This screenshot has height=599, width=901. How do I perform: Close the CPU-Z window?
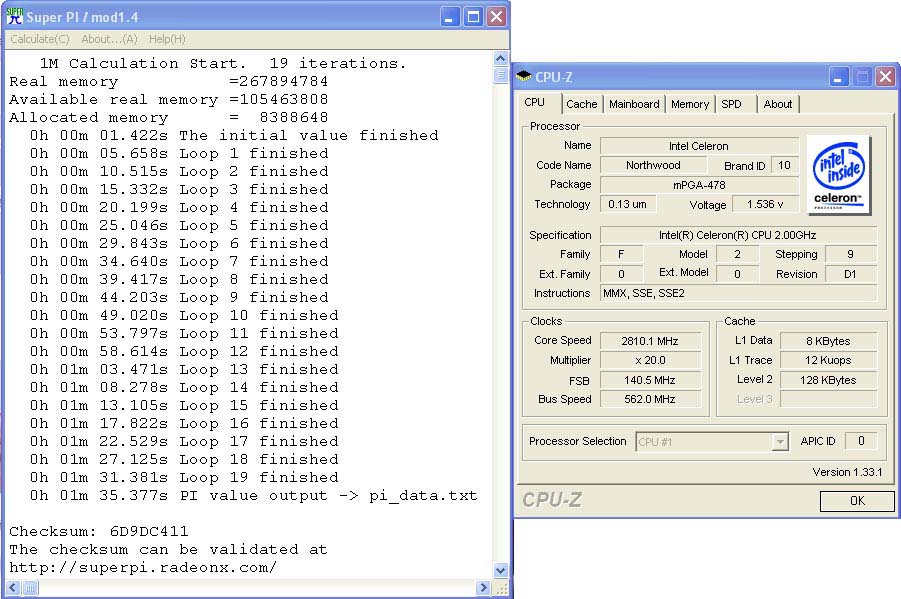point(885,76)
